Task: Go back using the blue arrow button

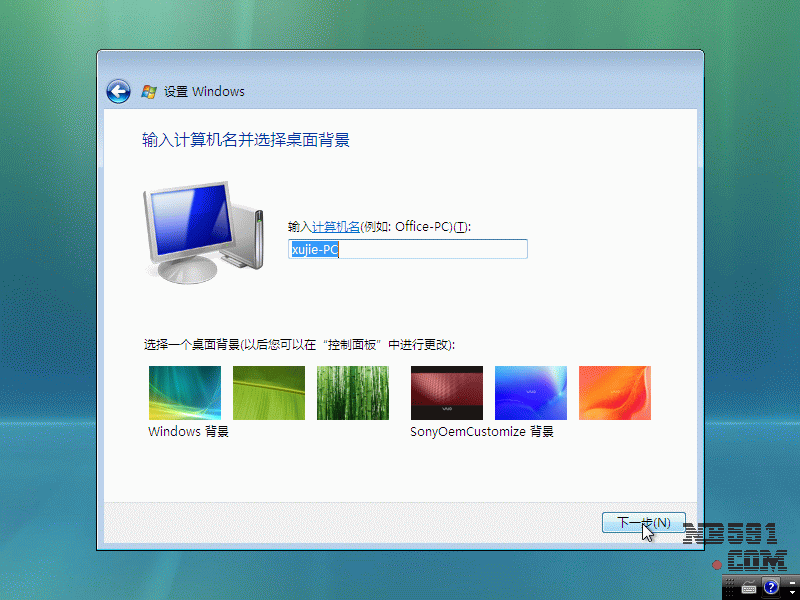Action: (x=118, y=92)
